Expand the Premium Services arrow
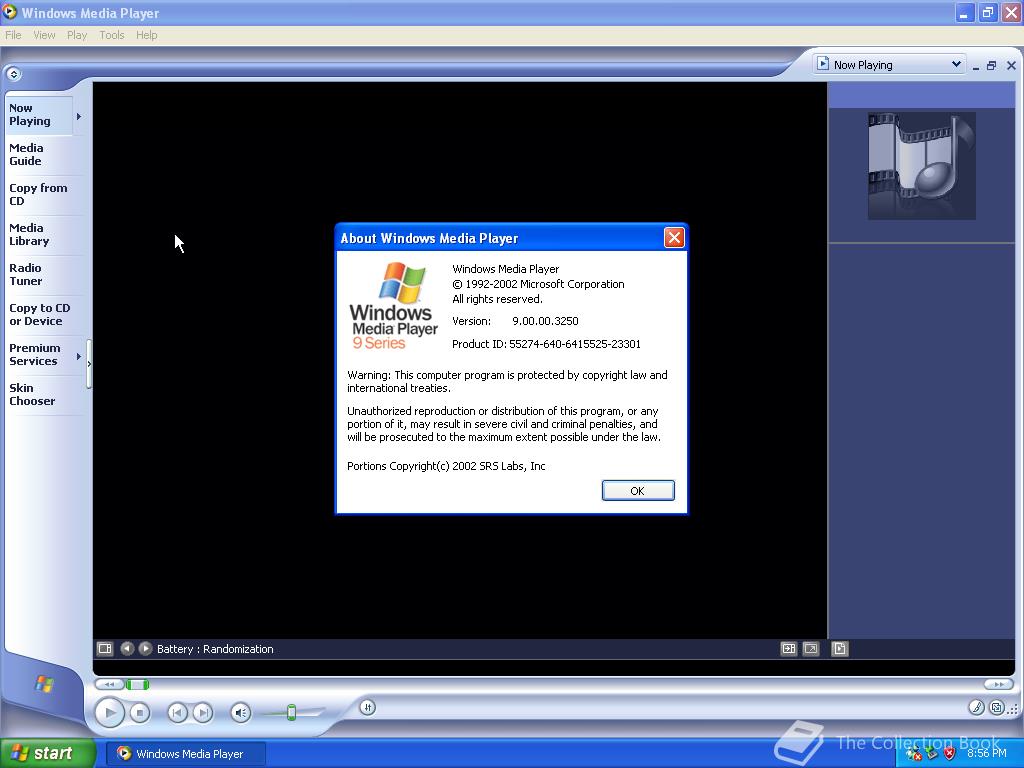Viewport: 1024px width, 768px height. pyautogui.click(x=79, y=354)
